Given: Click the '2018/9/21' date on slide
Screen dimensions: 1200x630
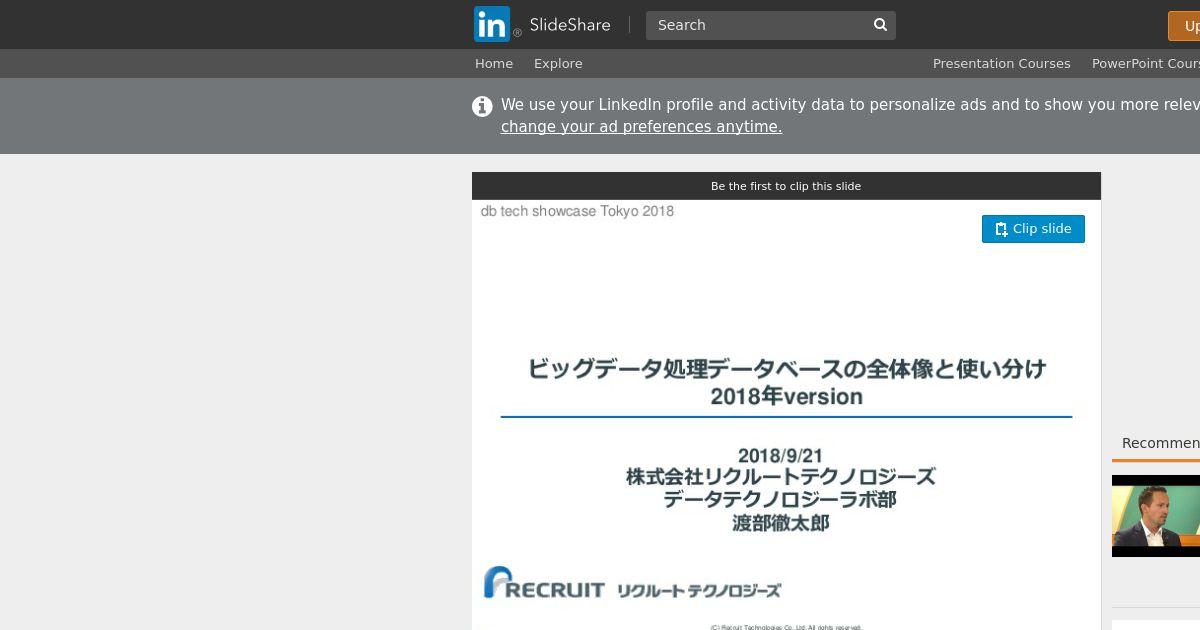Looking at the screenshot, I should point(780,455).
